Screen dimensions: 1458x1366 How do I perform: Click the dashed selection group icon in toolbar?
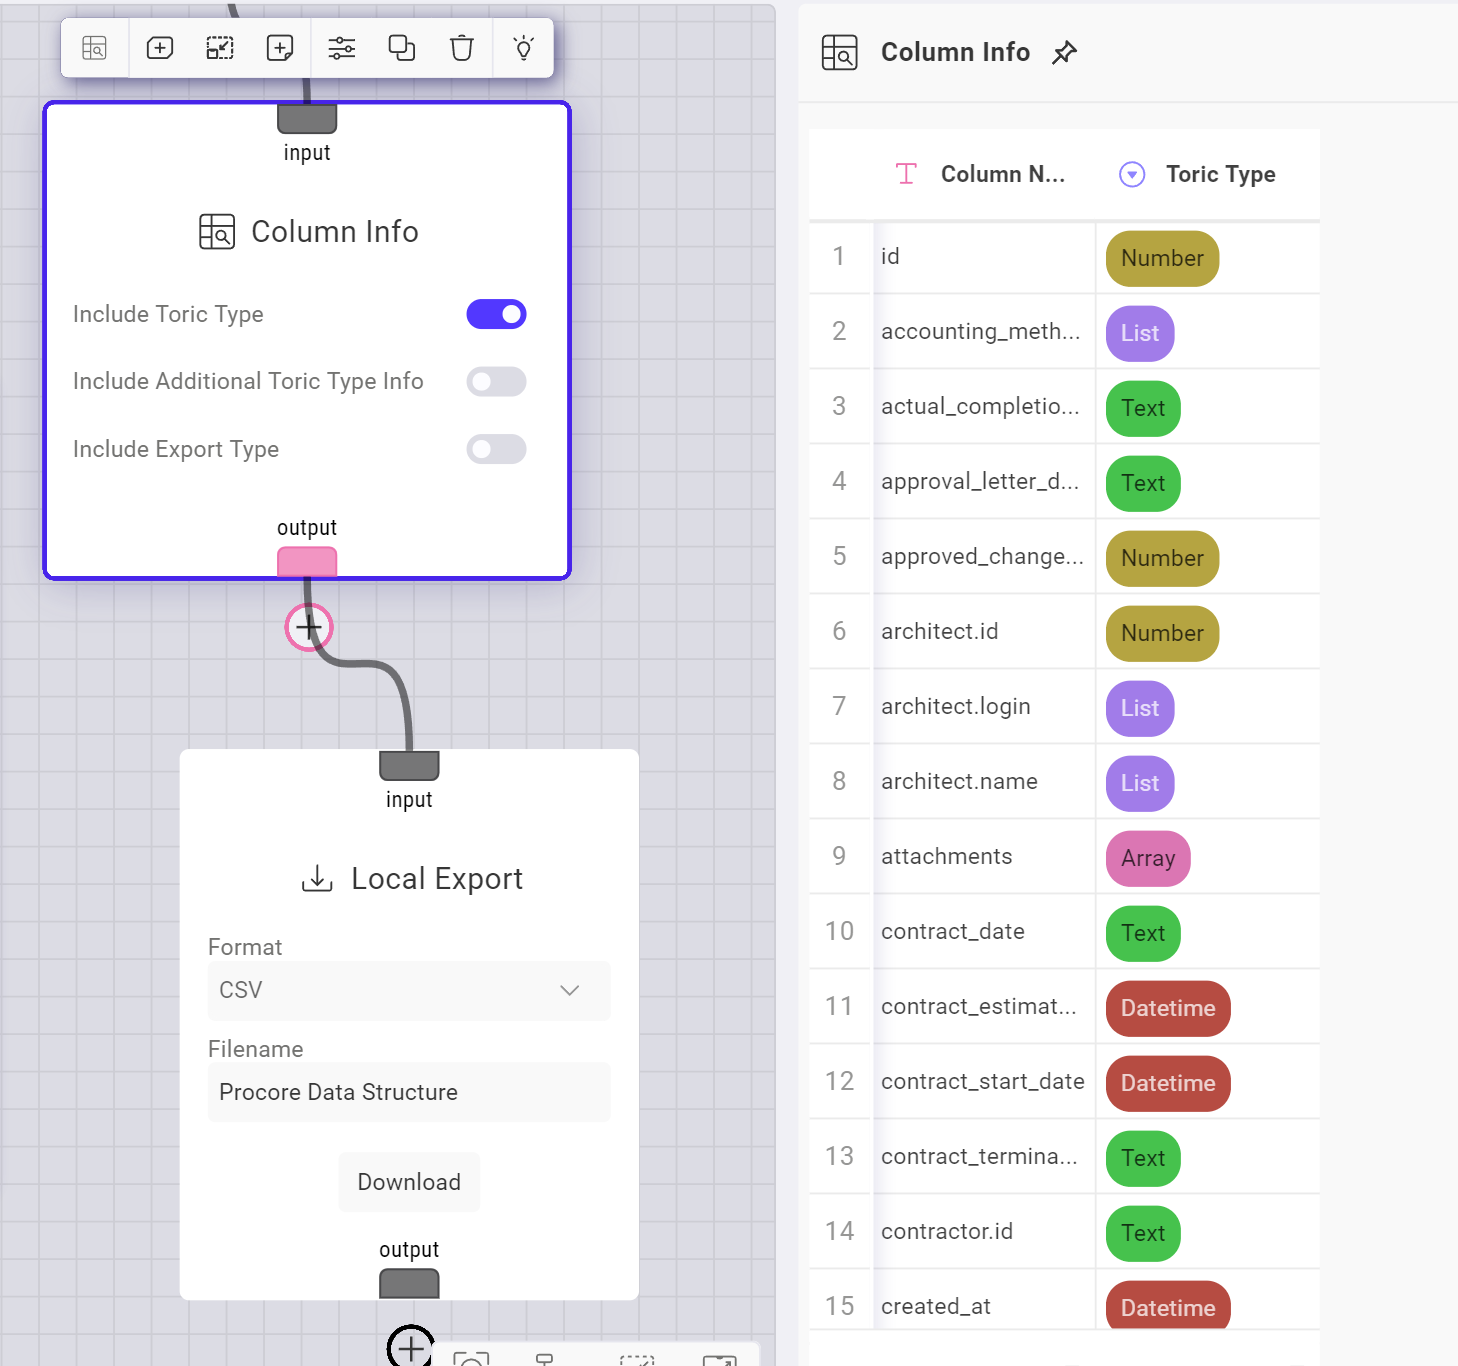tap(220, 48)
